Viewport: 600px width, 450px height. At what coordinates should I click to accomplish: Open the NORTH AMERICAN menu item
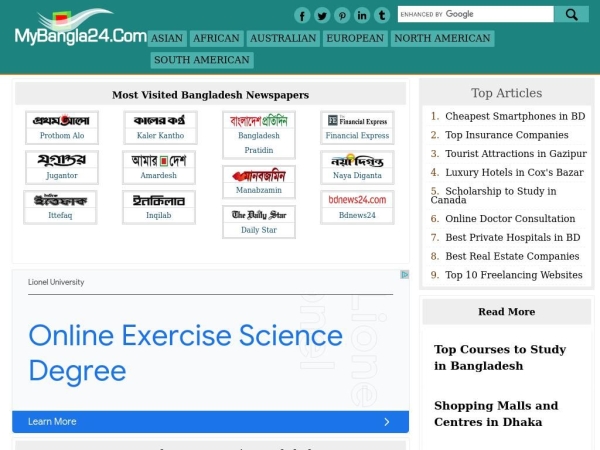(442, 38)
